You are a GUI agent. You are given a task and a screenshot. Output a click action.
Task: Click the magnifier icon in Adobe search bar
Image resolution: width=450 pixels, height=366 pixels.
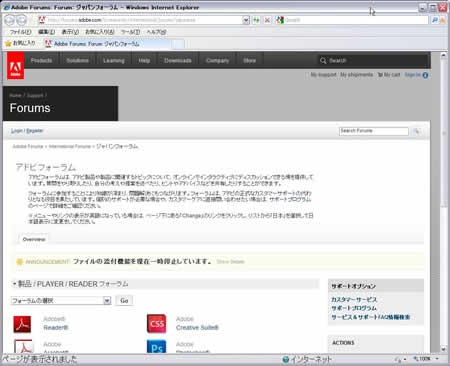click(x=323, y=61)
